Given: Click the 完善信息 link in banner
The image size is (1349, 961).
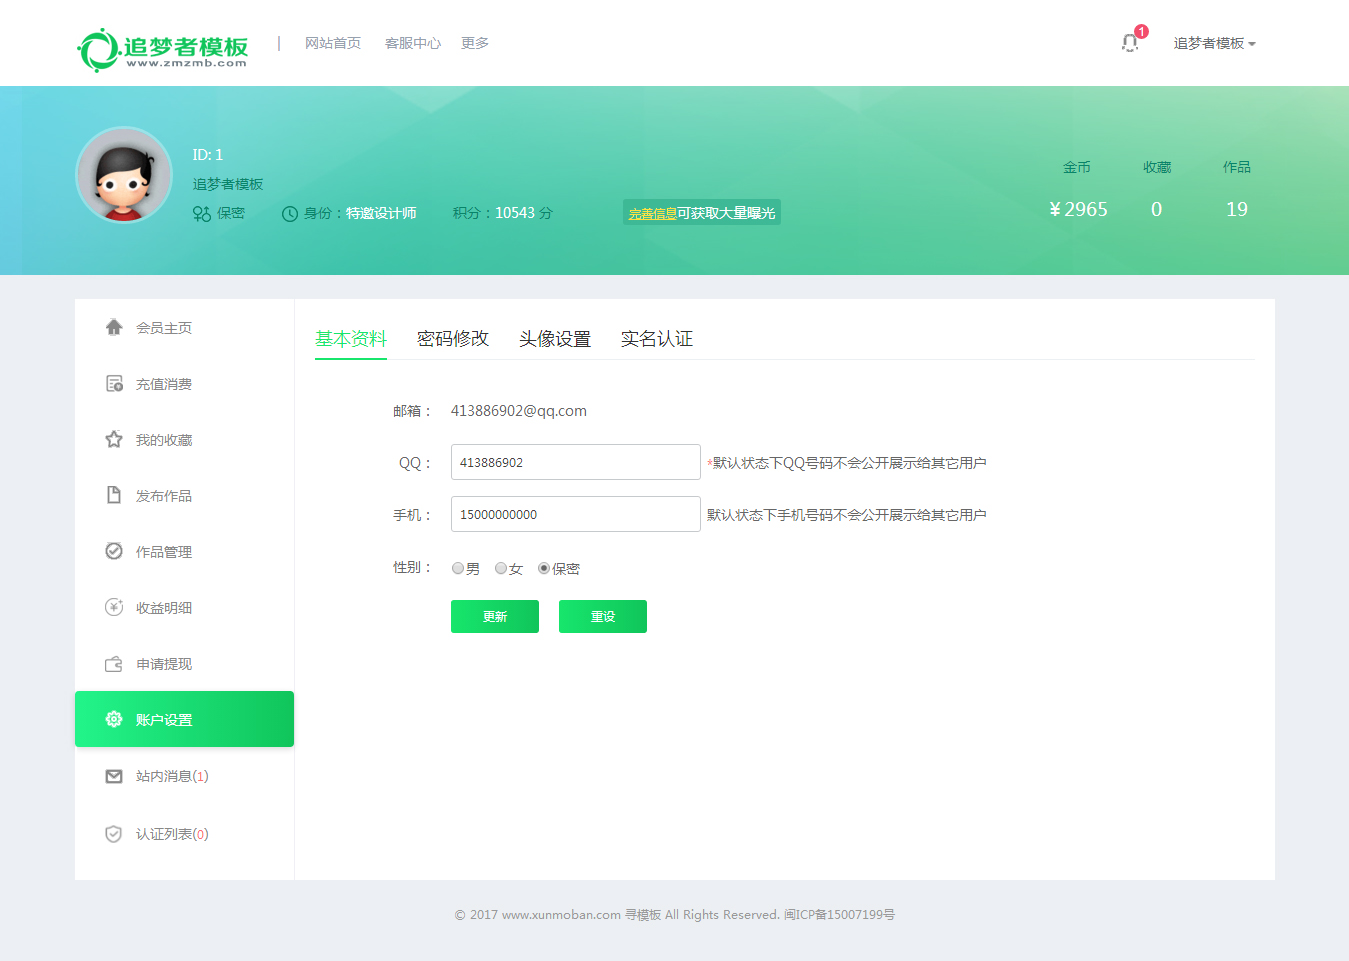Looking at the screenshot, I should pyautogui.click(x=652, y=214).
